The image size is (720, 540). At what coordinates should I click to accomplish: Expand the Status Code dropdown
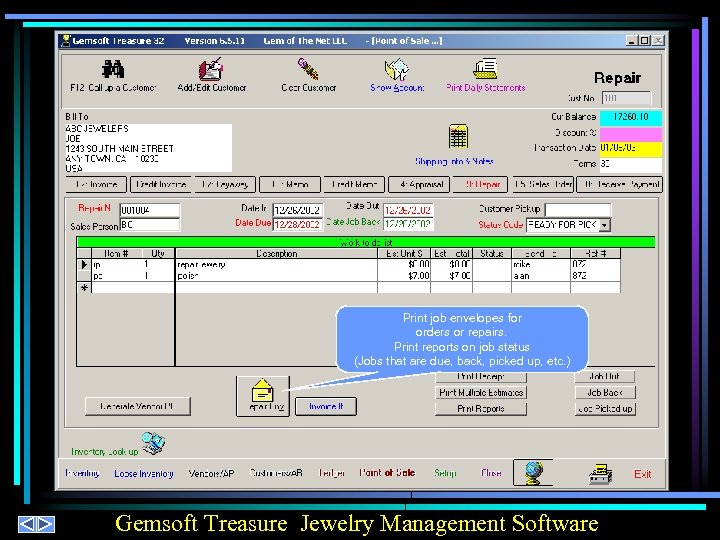(605, 225)
